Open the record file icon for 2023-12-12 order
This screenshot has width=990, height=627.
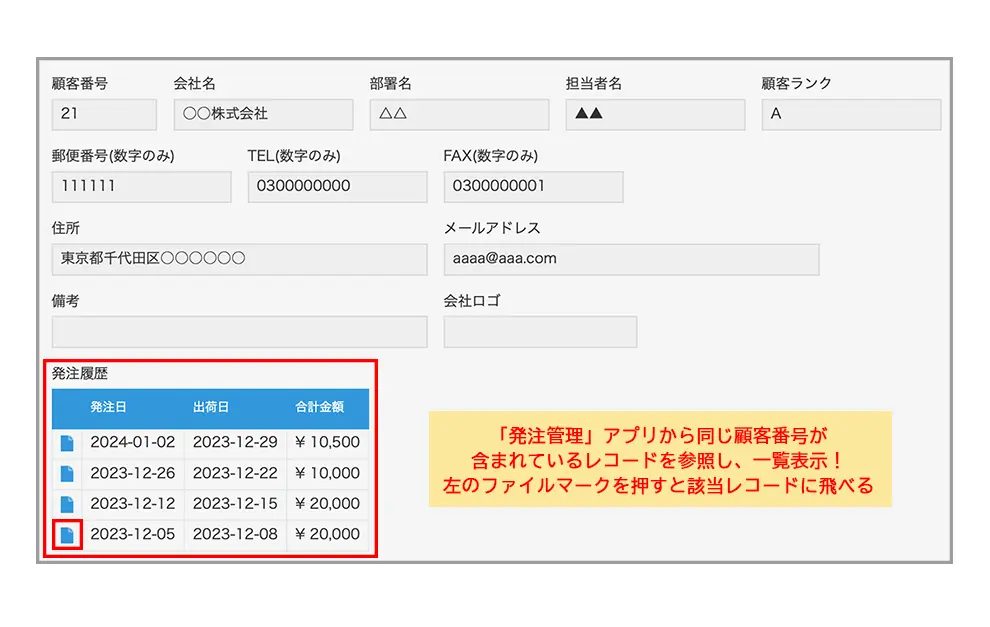pos(67,504)
